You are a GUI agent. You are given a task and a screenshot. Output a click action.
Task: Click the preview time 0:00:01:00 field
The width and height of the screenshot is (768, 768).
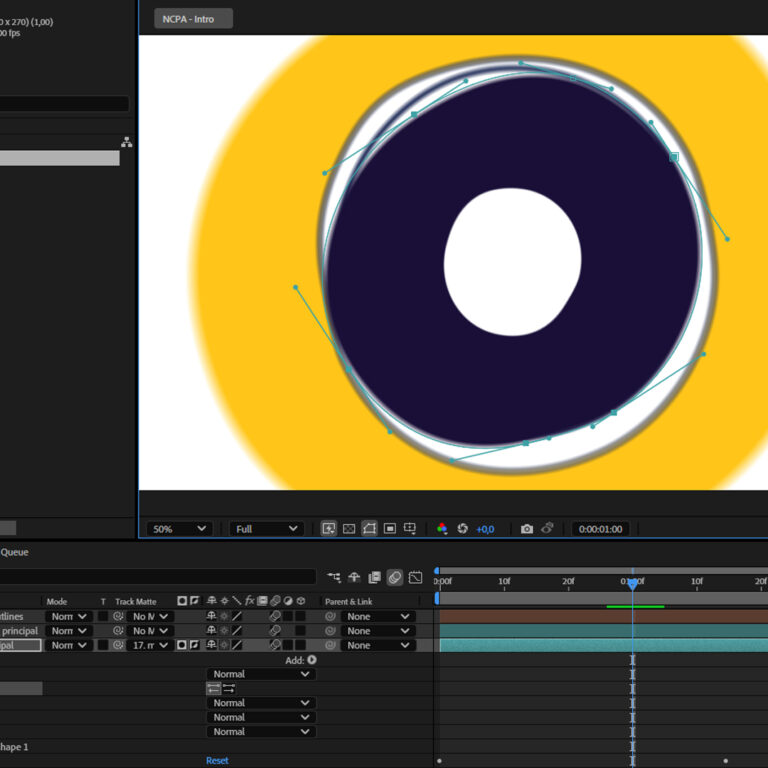tap(601, 529)
